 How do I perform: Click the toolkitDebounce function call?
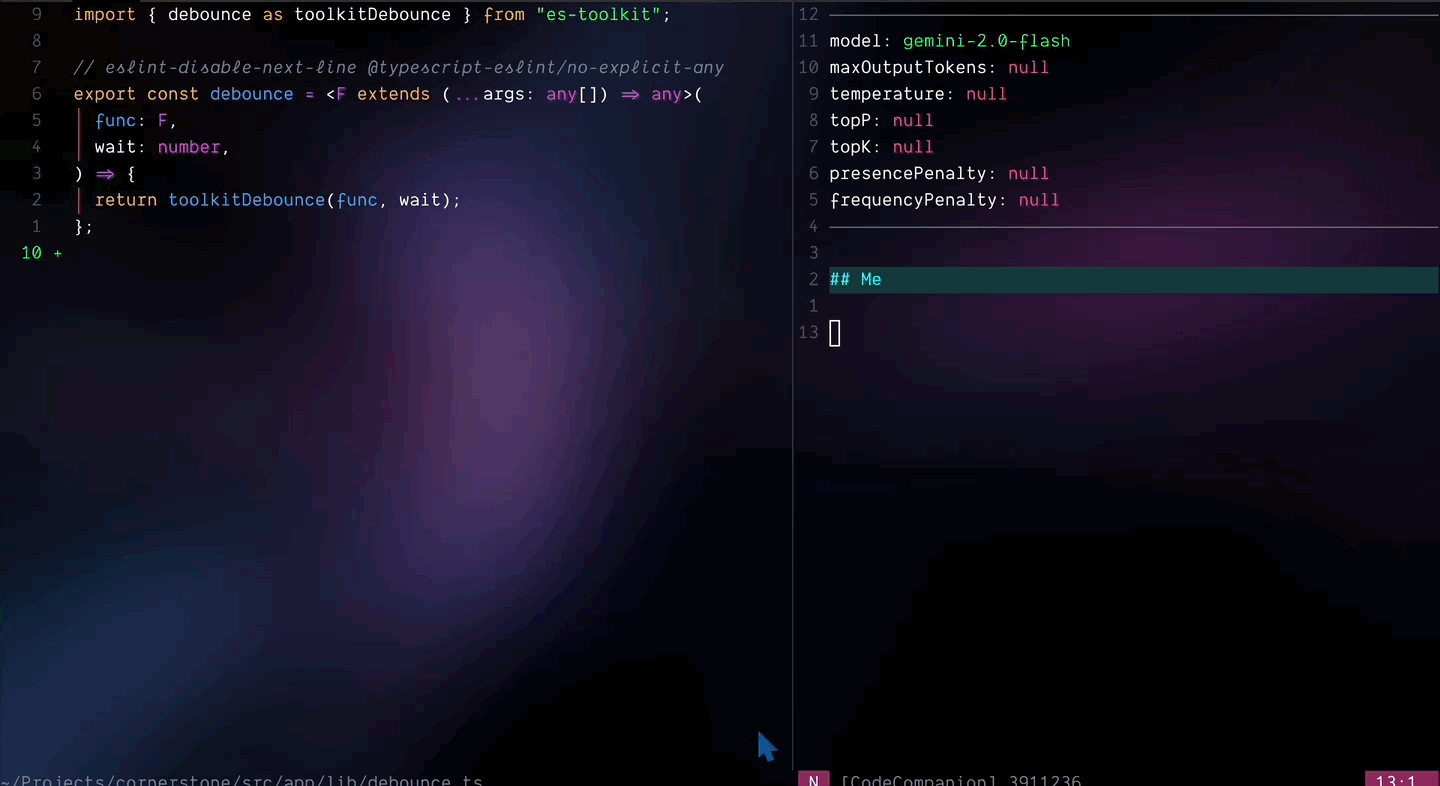click(x=246, y=200)
